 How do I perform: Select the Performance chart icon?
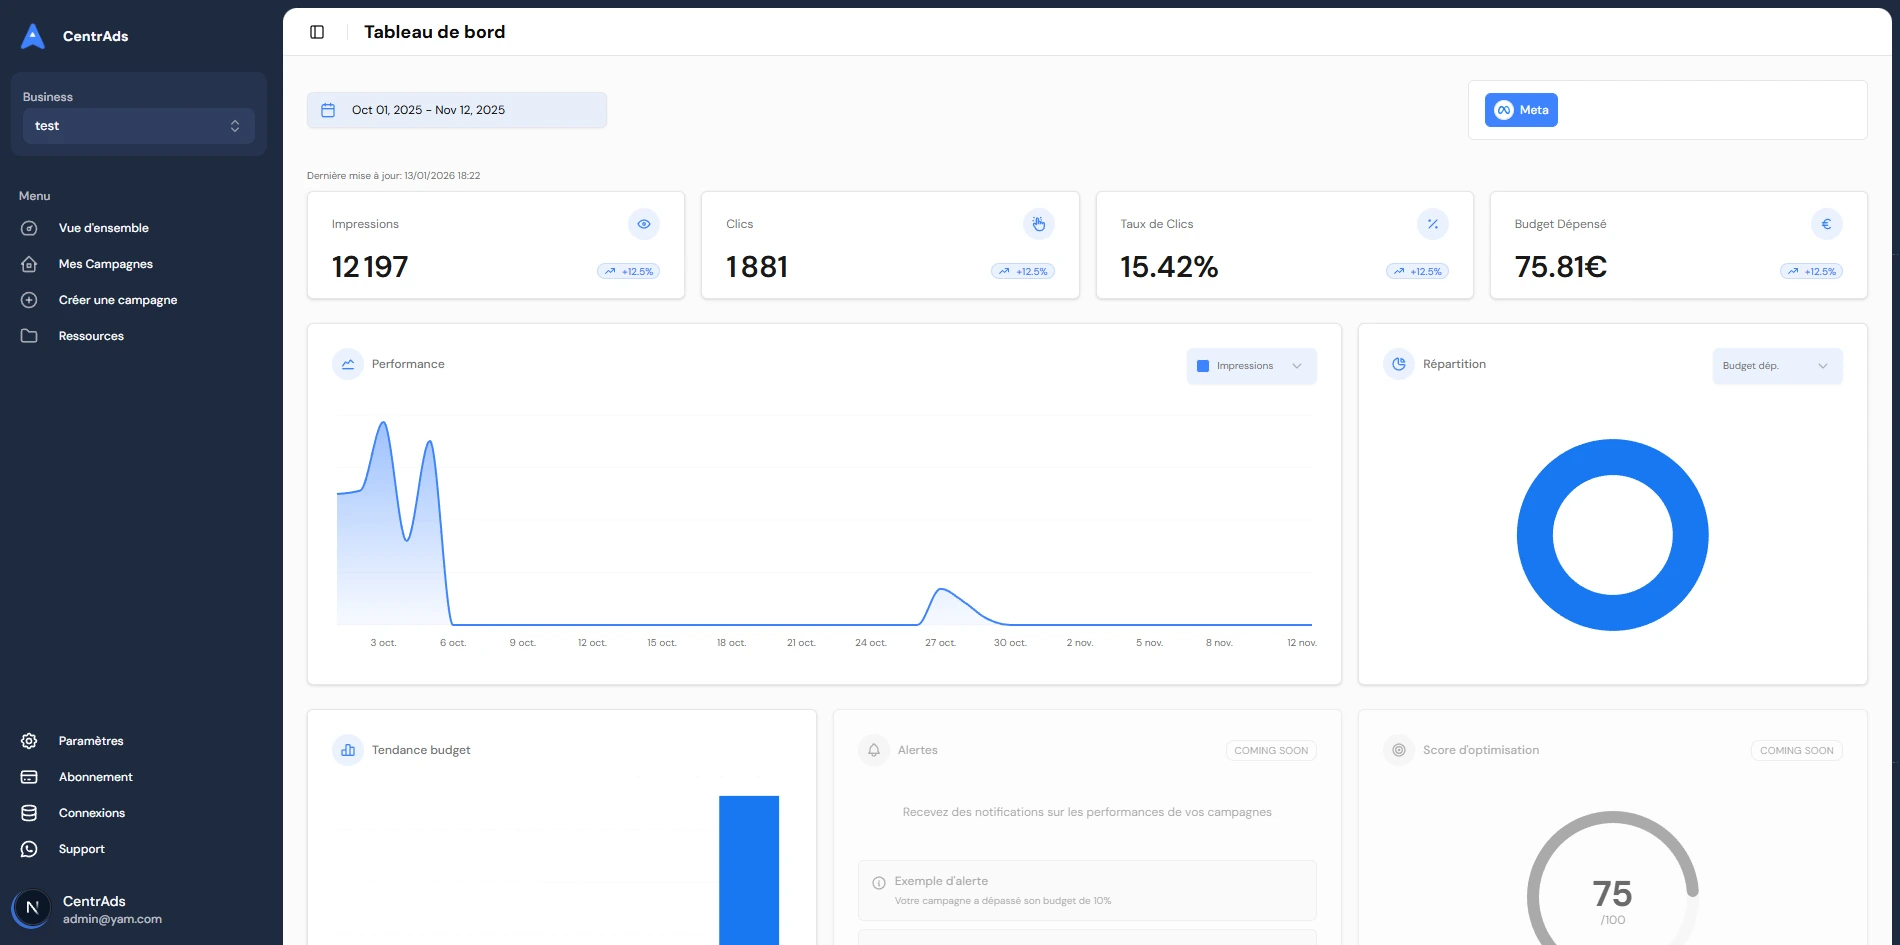(x=347, y=364)
